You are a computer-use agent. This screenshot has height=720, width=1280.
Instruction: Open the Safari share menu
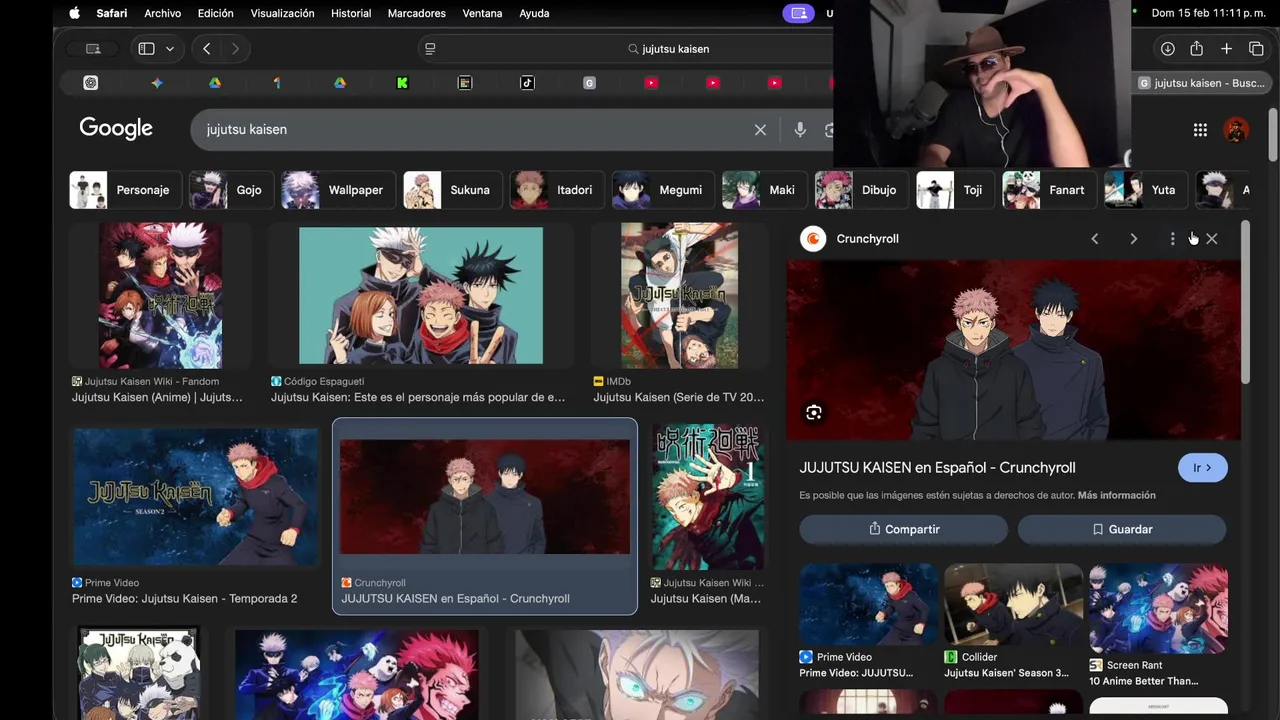[x=1196, y=49]
